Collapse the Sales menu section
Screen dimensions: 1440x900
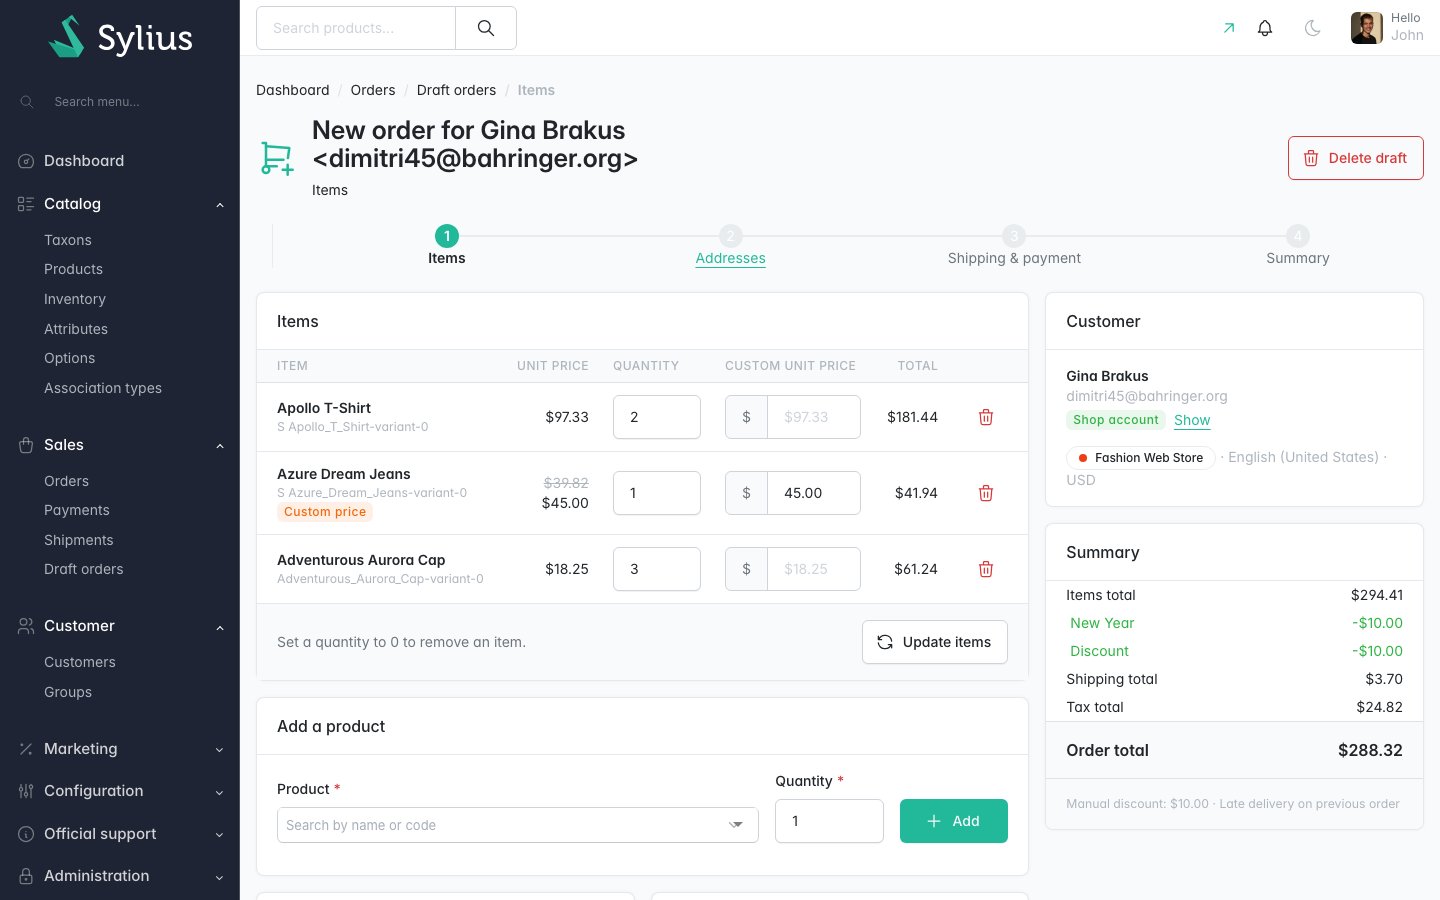pos(220,446)
